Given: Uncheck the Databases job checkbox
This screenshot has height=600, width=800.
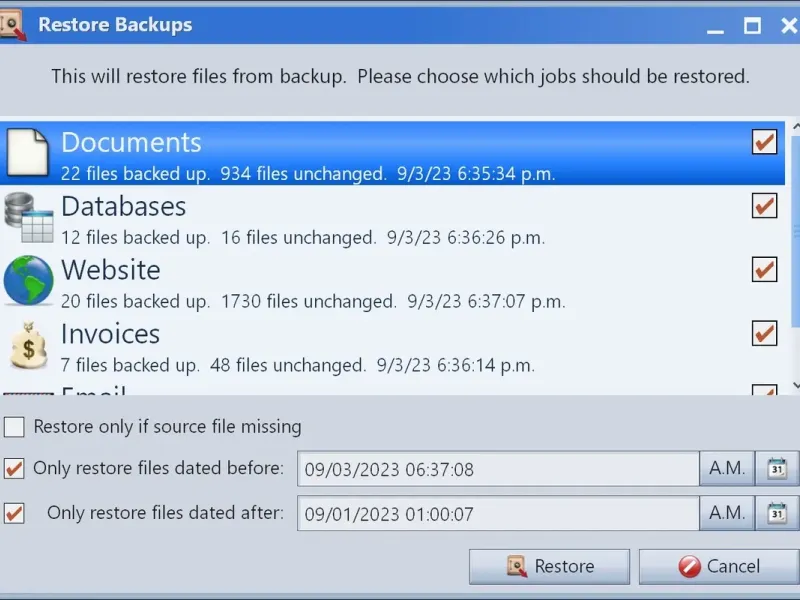Looking at the screenshot, I should click(764, 206).
